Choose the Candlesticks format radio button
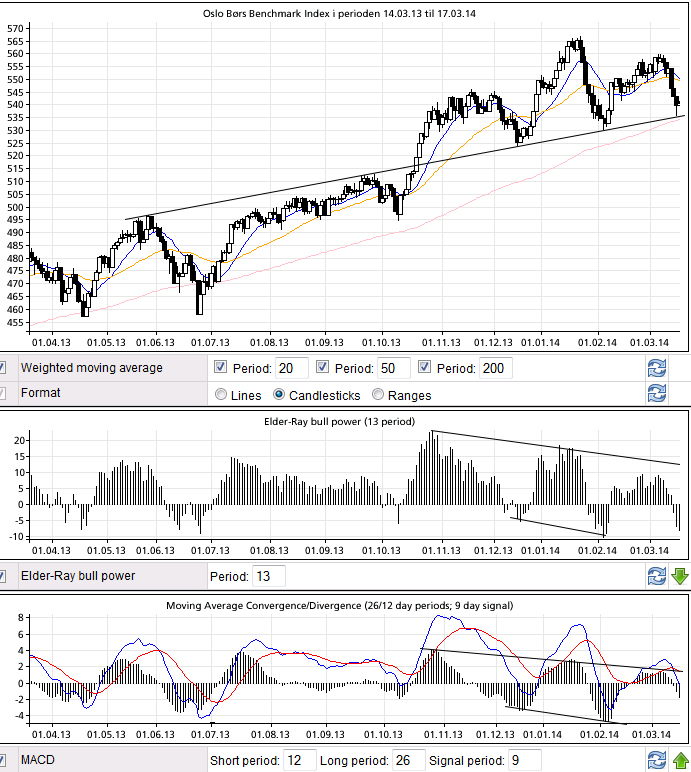This screenshot has height=772, width=691. tap(279, 395)
